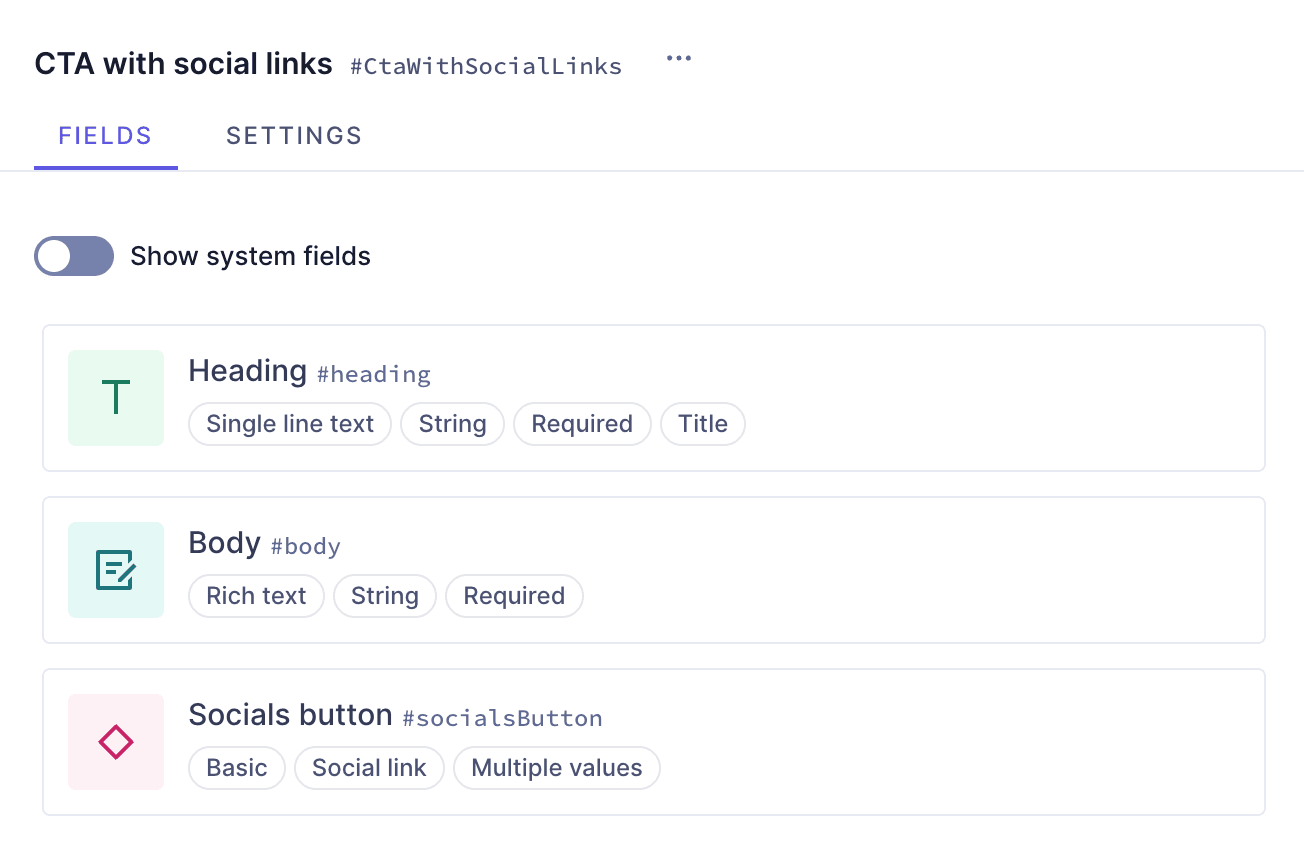This screenshot has width=1304, height=860.
Task: Click the Single line text icon on Heading field
Action: (116, 398)
